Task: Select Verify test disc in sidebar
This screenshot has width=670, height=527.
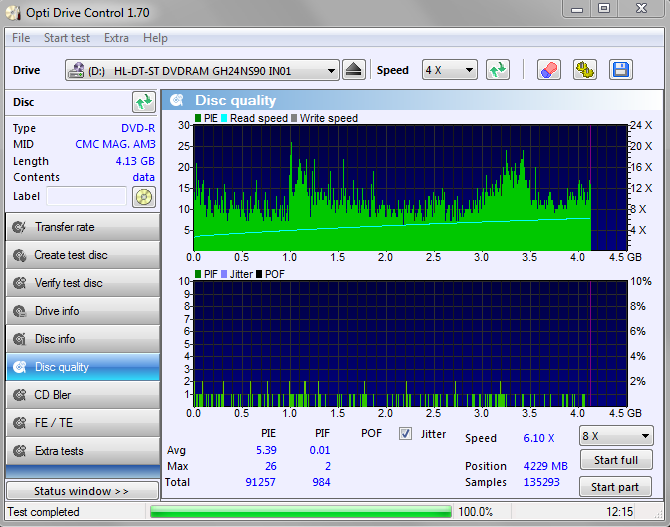Action: (x=83, y=283)
